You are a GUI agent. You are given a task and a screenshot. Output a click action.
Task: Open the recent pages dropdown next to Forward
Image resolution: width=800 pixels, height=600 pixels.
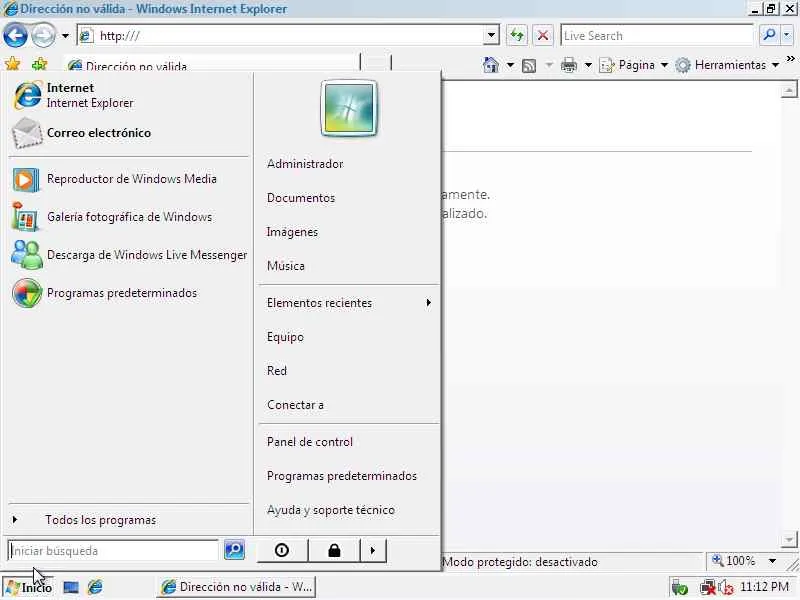(65, 36)
